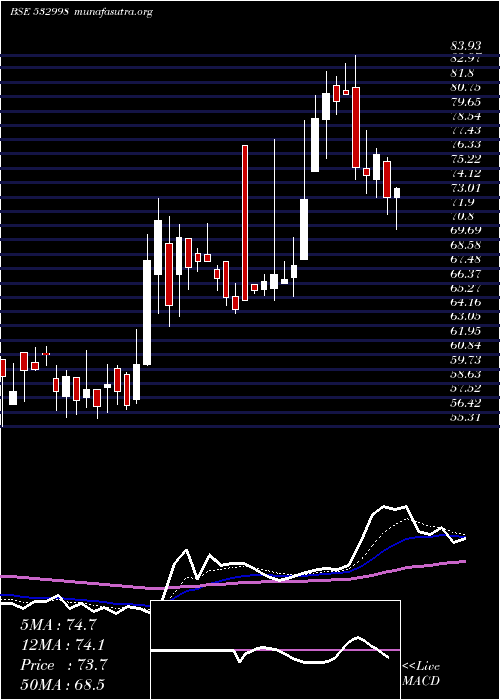This screenshot has height=700, width=500.
Task: Click the 68.58 price axis label
Action: [466, 245]
